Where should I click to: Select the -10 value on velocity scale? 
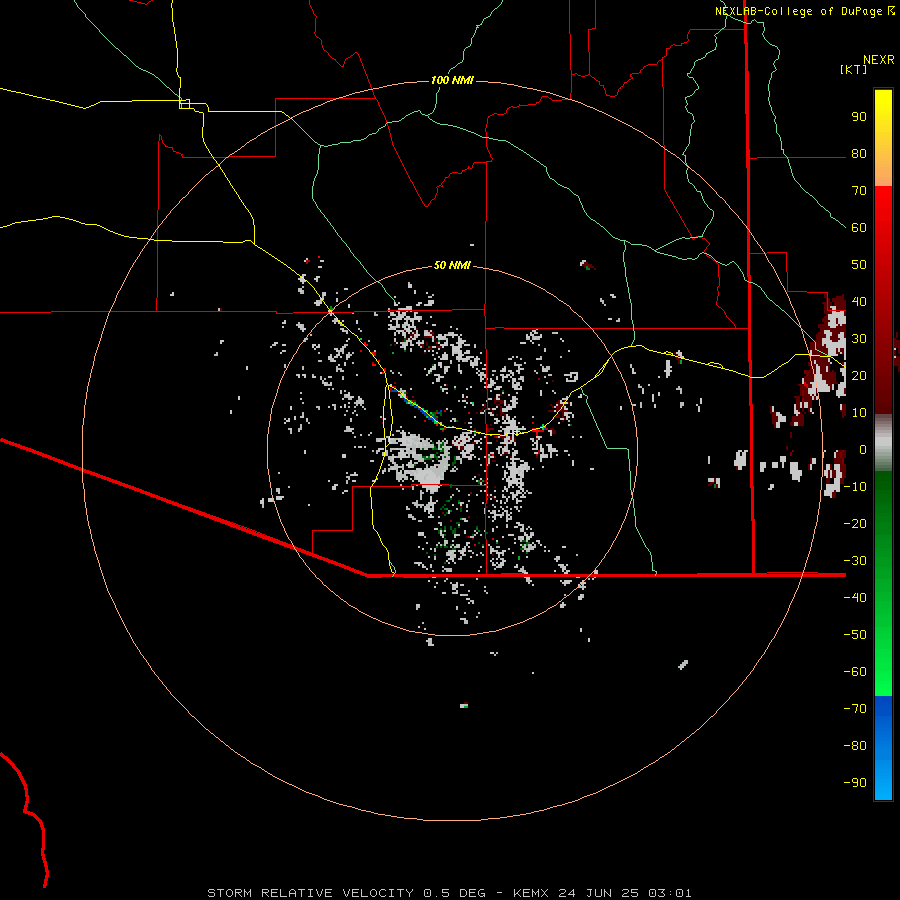[x=855, y=487]
